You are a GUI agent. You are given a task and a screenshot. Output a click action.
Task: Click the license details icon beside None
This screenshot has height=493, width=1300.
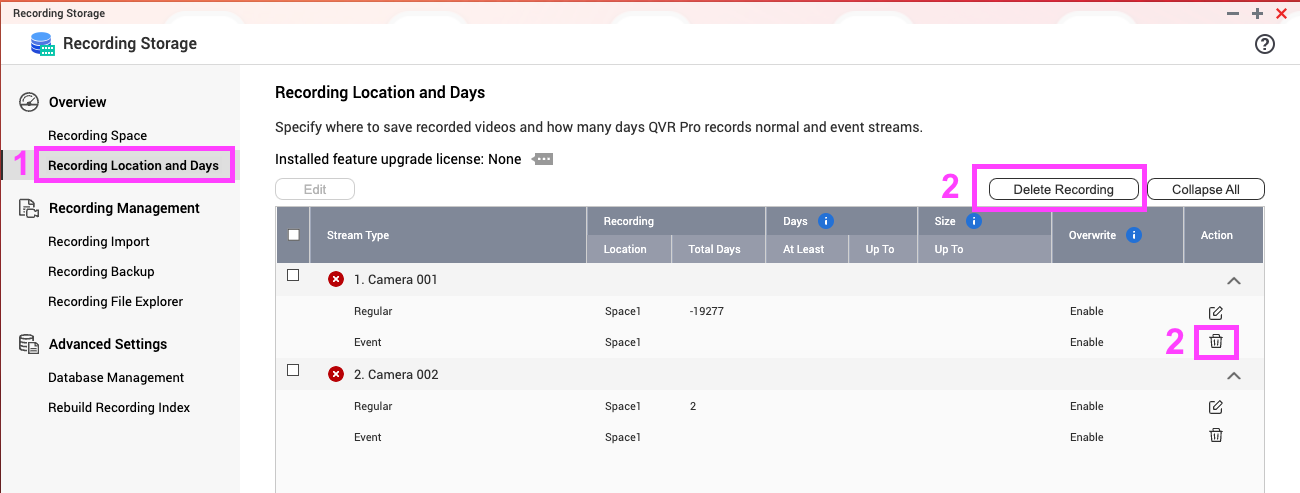point(543,159)
